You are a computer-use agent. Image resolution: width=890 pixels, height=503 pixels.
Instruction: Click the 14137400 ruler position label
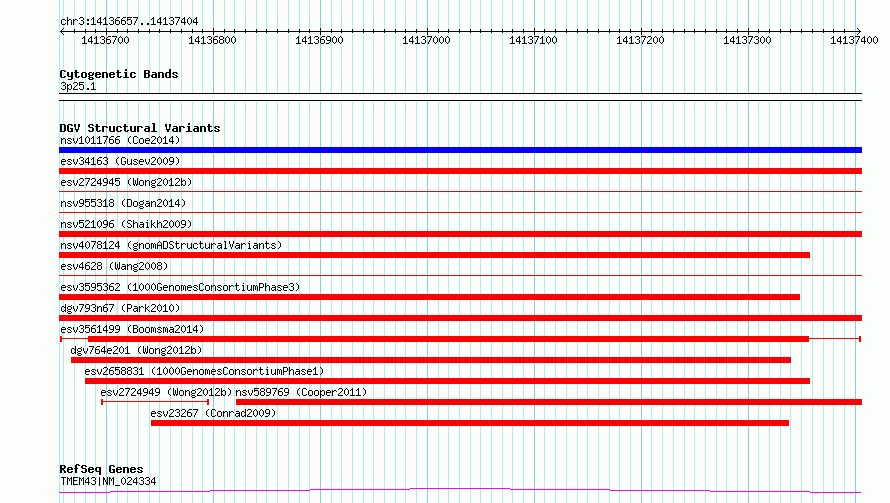[x=854, y=40]
